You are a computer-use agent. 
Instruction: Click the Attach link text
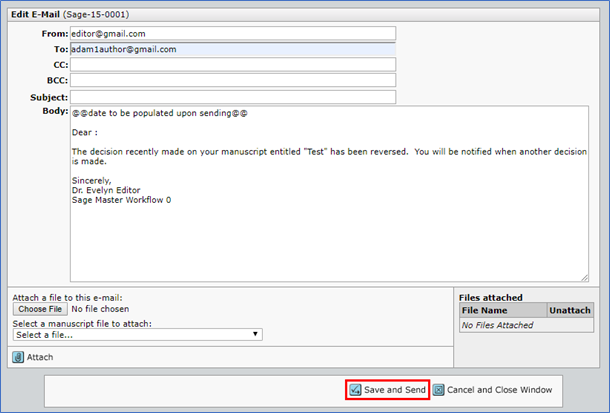(x=40, y=357)
